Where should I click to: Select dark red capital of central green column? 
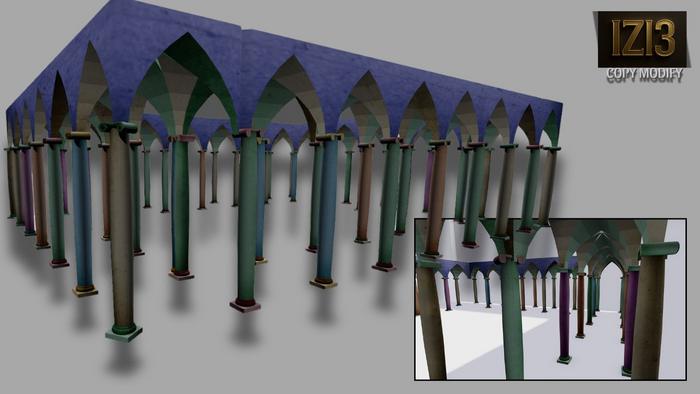point(248,133)
